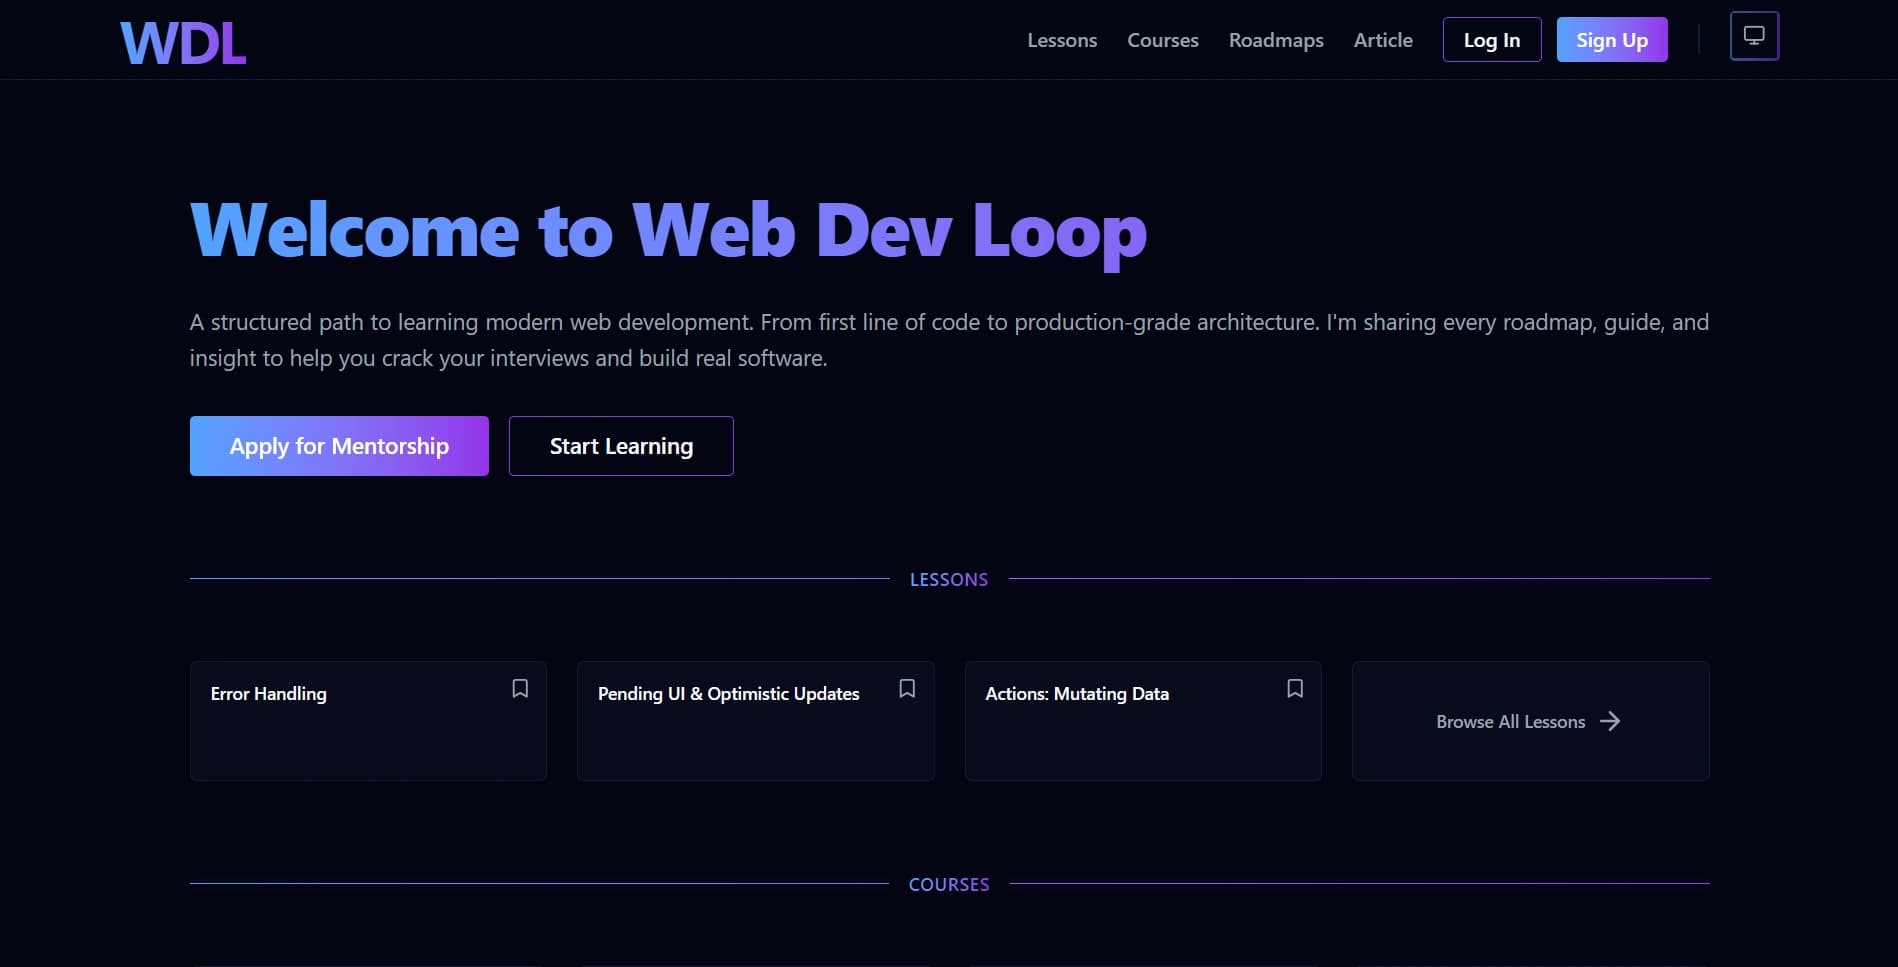Click the LESSONS section heading

948,579
